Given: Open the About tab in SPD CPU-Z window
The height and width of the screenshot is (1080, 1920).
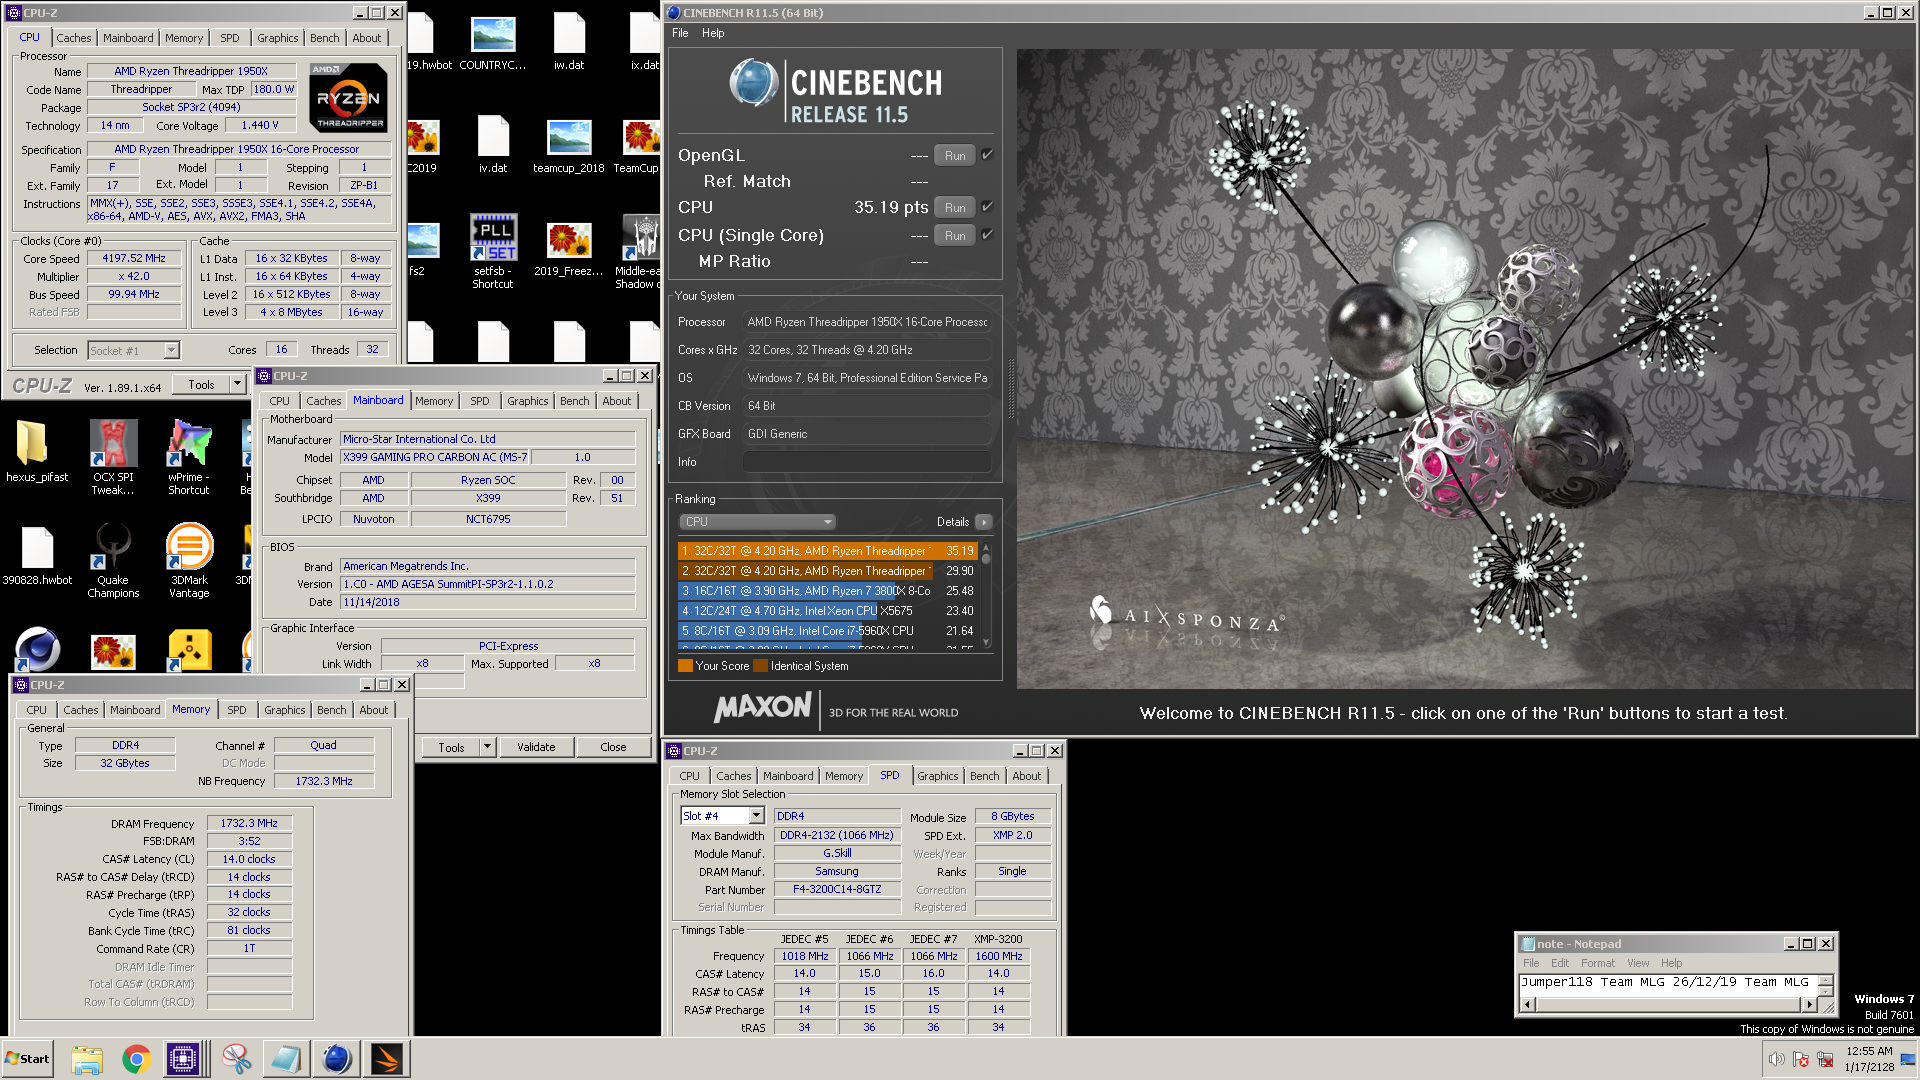Looking at the screenshot, I should (x=1026, y=776).
